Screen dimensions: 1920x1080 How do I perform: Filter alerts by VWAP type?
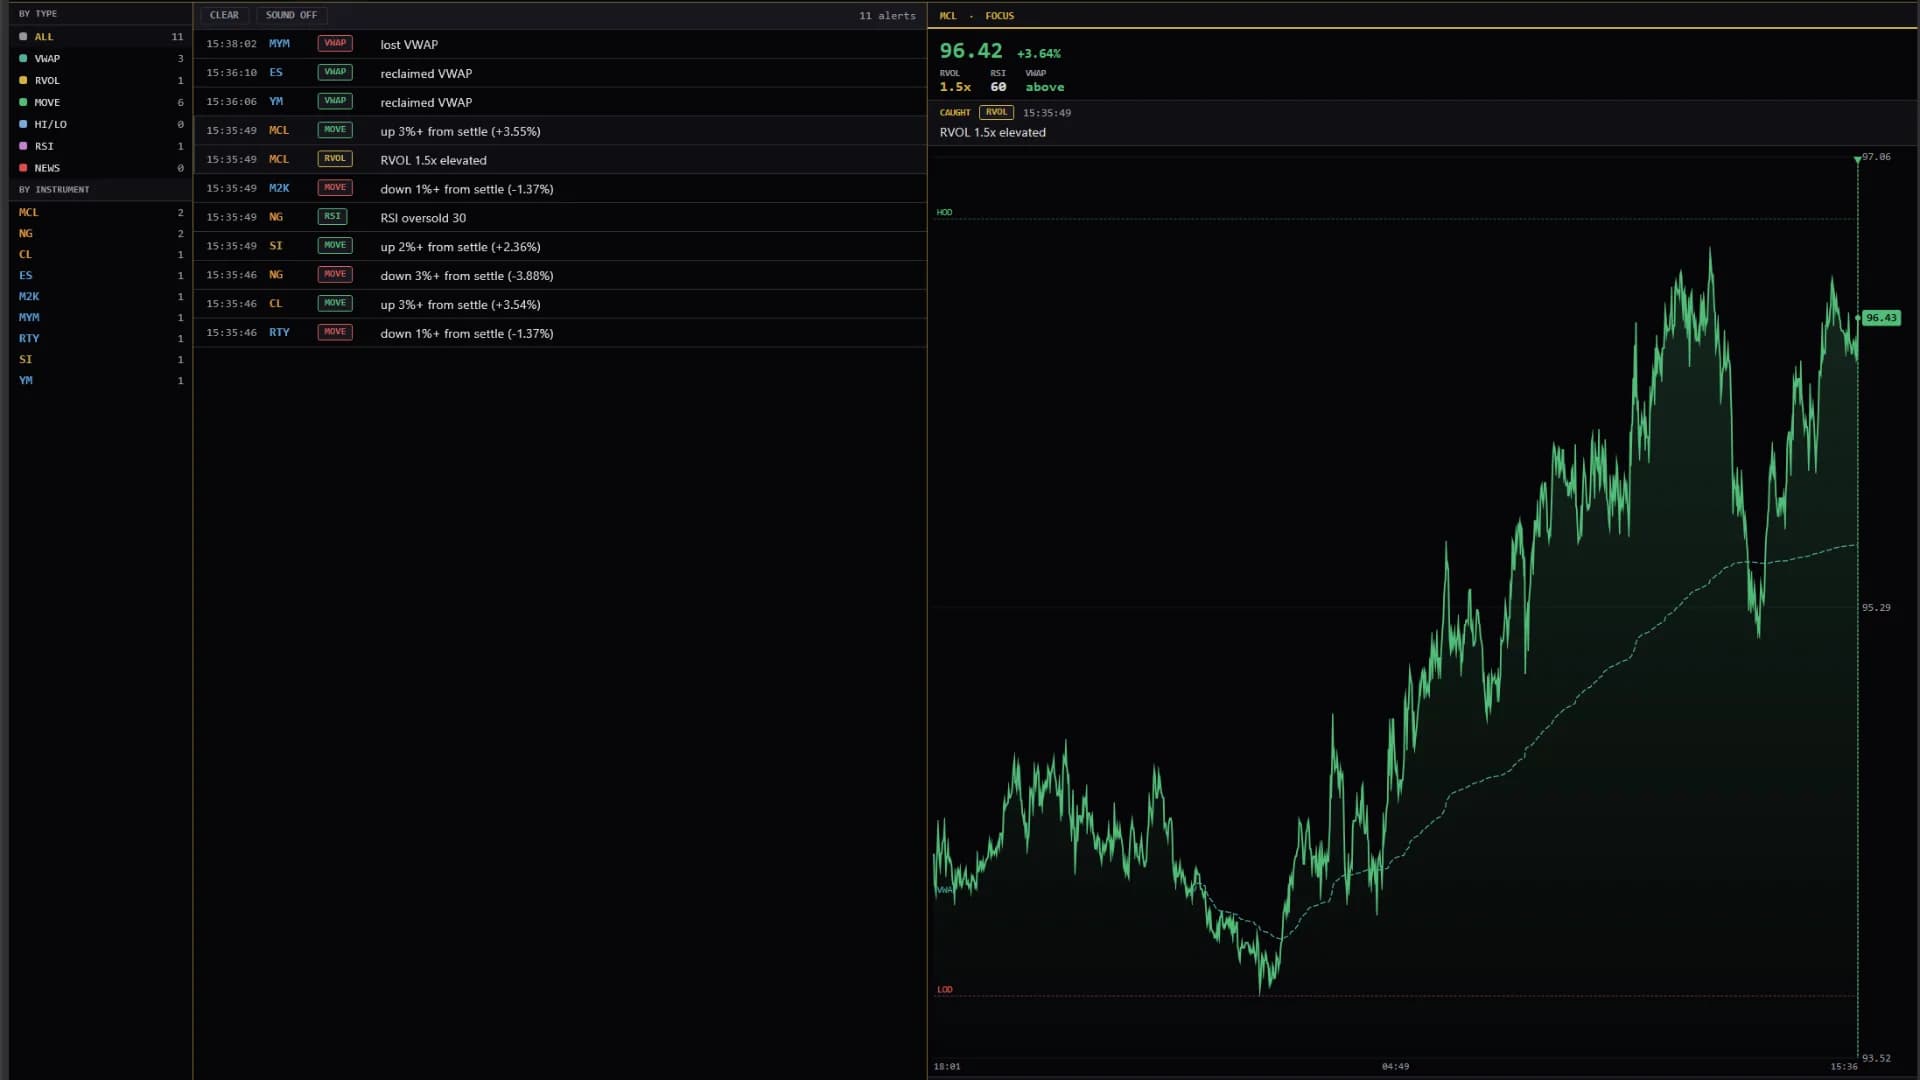point(100,59)
